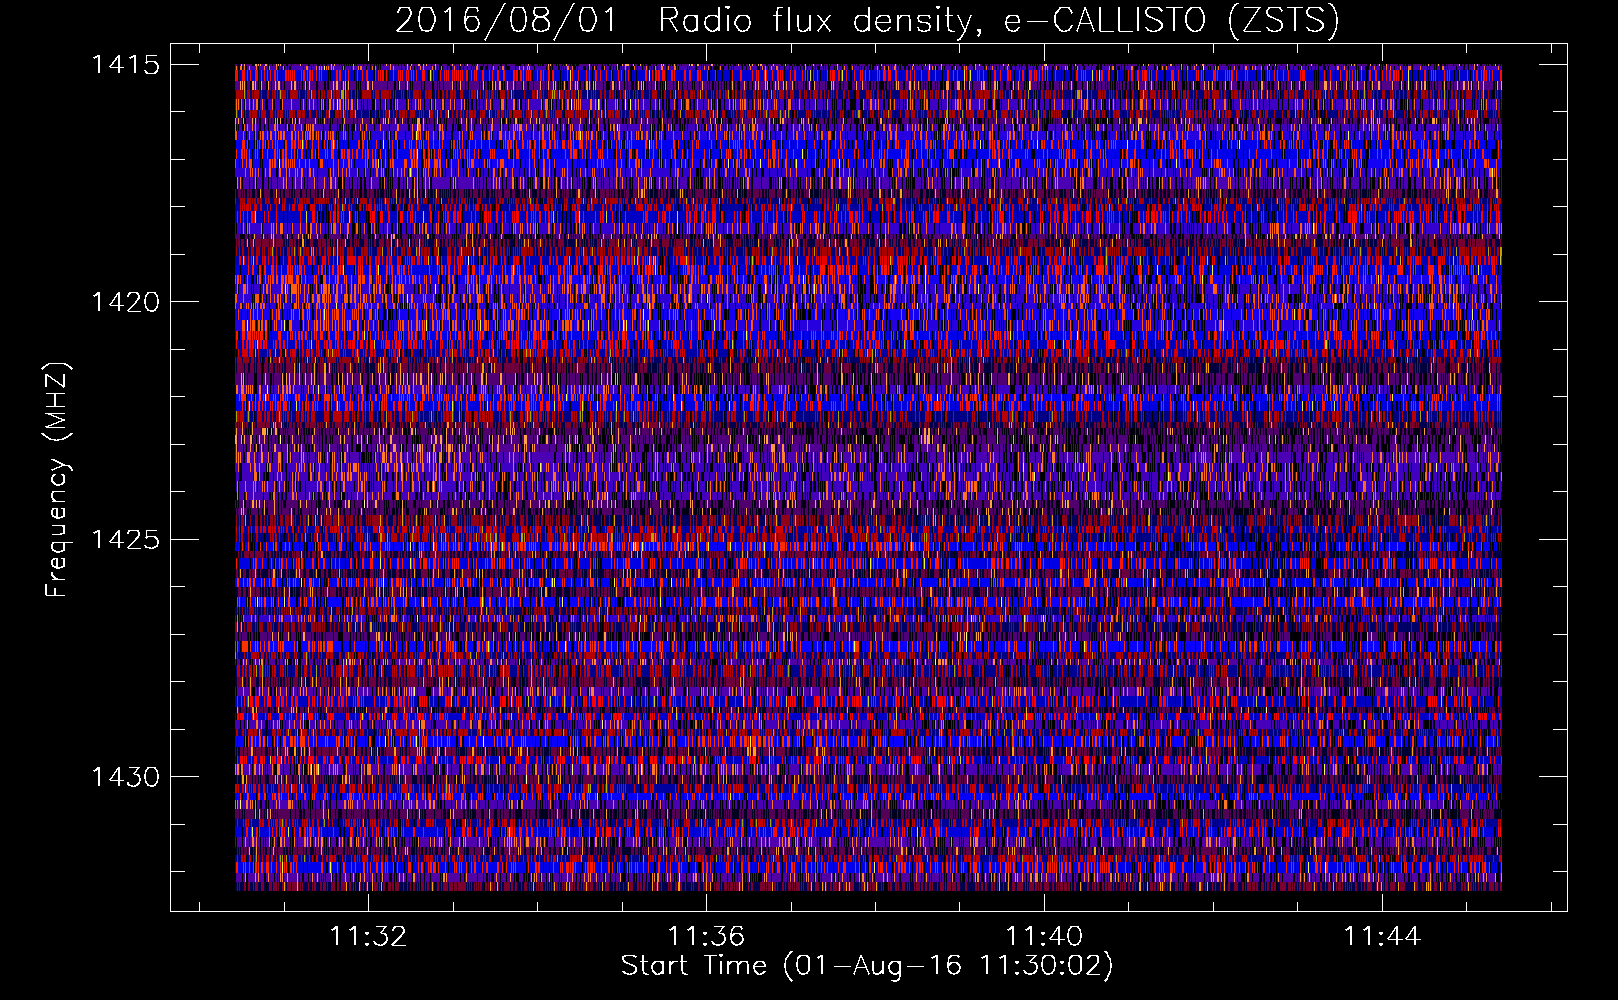The width and height of the screenshot is (1618, 1000).
Task: Click the 'Frequency (MHZ)' axis title
Action: tap(58, 479)
